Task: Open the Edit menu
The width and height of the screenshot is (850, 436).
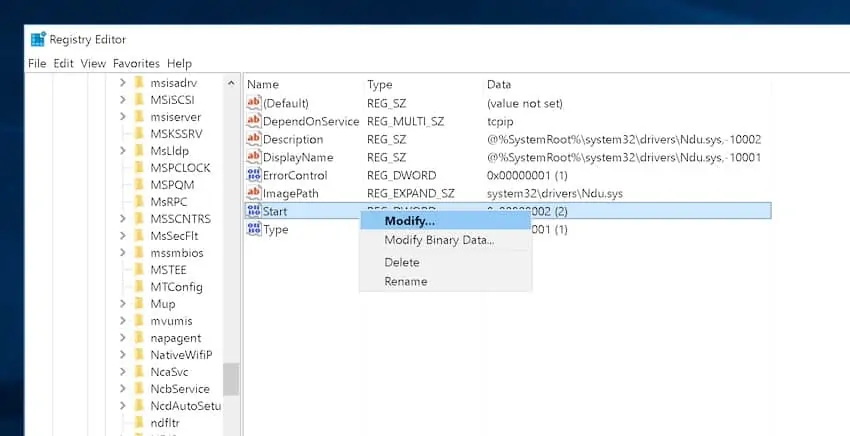Action: click(x=63, y=63)
